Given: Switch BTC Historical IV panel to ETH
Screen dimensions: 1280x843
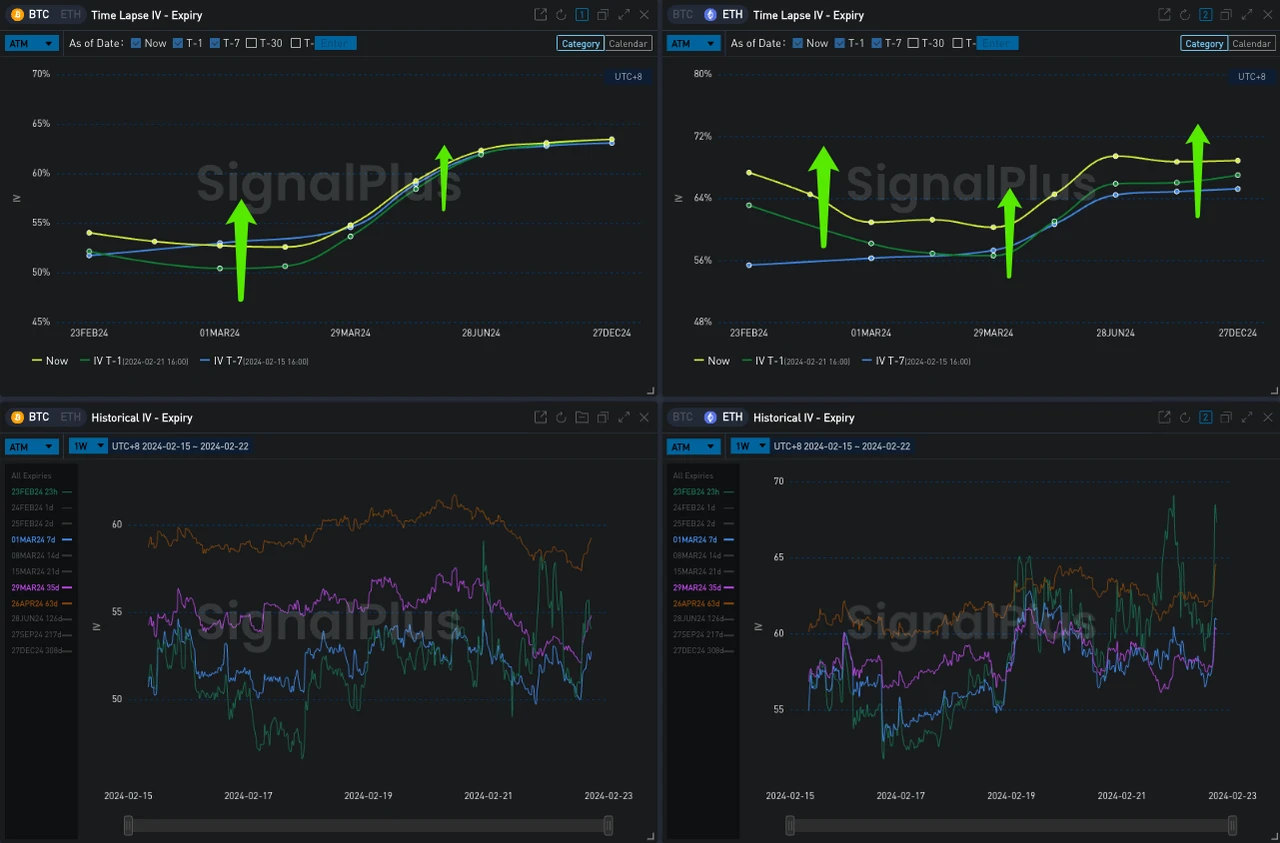Looking at the screenshot, I should (69, 417).
